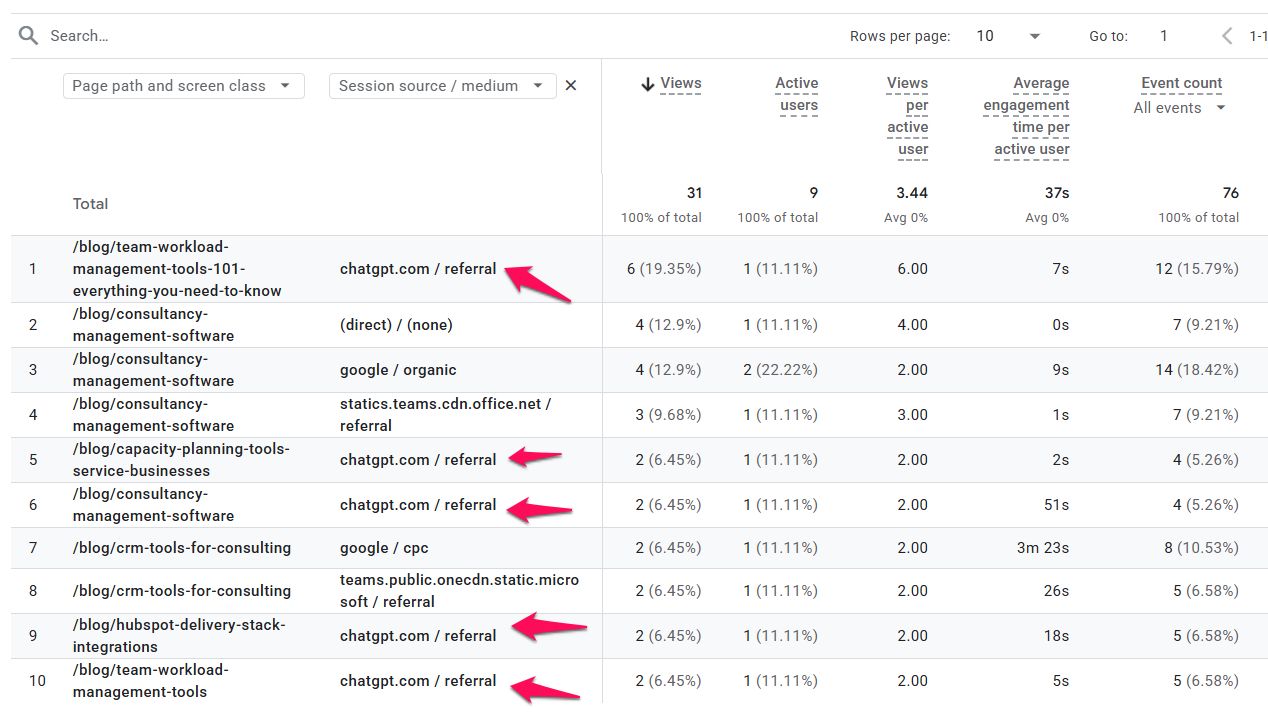Viewport: 1268px width, 717px height.
Task: Click chatgpt.com / referral in row 9
Action: pyautogui.click(x=418, y=636)
